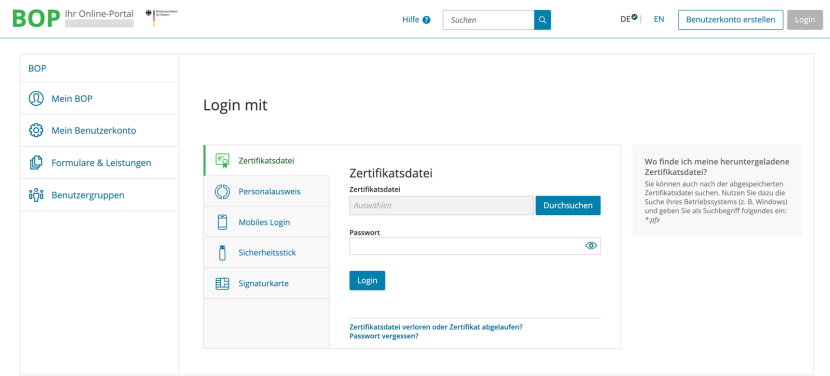This screenshot has height=376, width=830.
Task: Click the Personalausweis login icon
Action: [x=222, y=191]
